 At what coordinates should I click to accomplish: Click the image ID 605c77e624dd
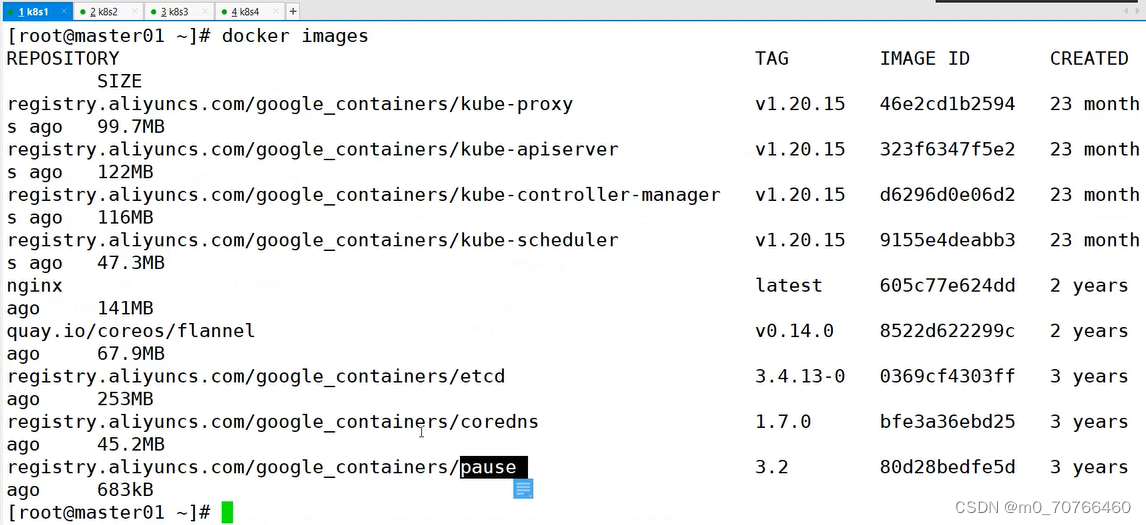coord(947,286)
